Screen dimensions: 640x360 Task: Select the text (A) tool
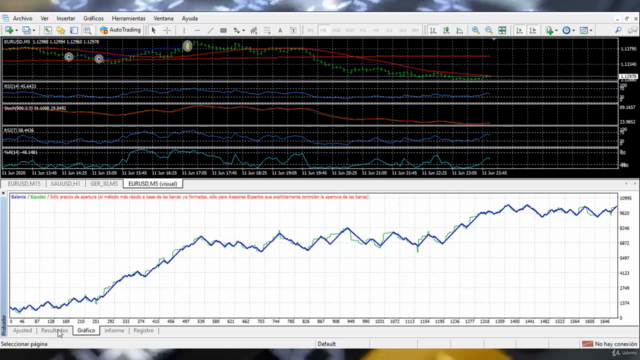[x=280, y=30]
